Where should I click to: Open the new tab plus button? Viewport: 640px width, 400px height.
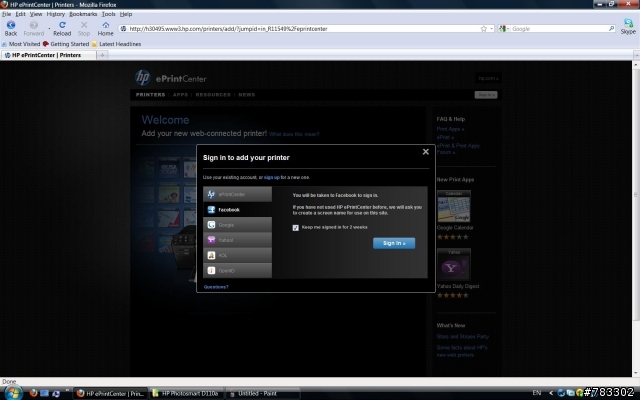[x=102, y=55]
